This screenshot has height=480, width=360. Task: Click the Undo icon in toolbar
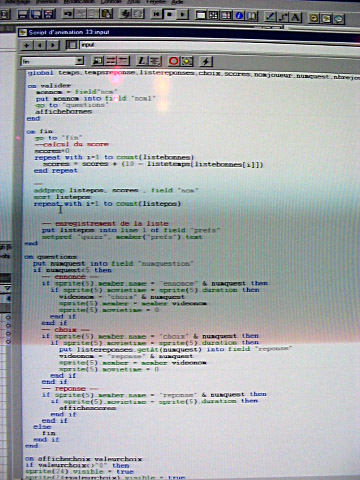coord(68,14)
